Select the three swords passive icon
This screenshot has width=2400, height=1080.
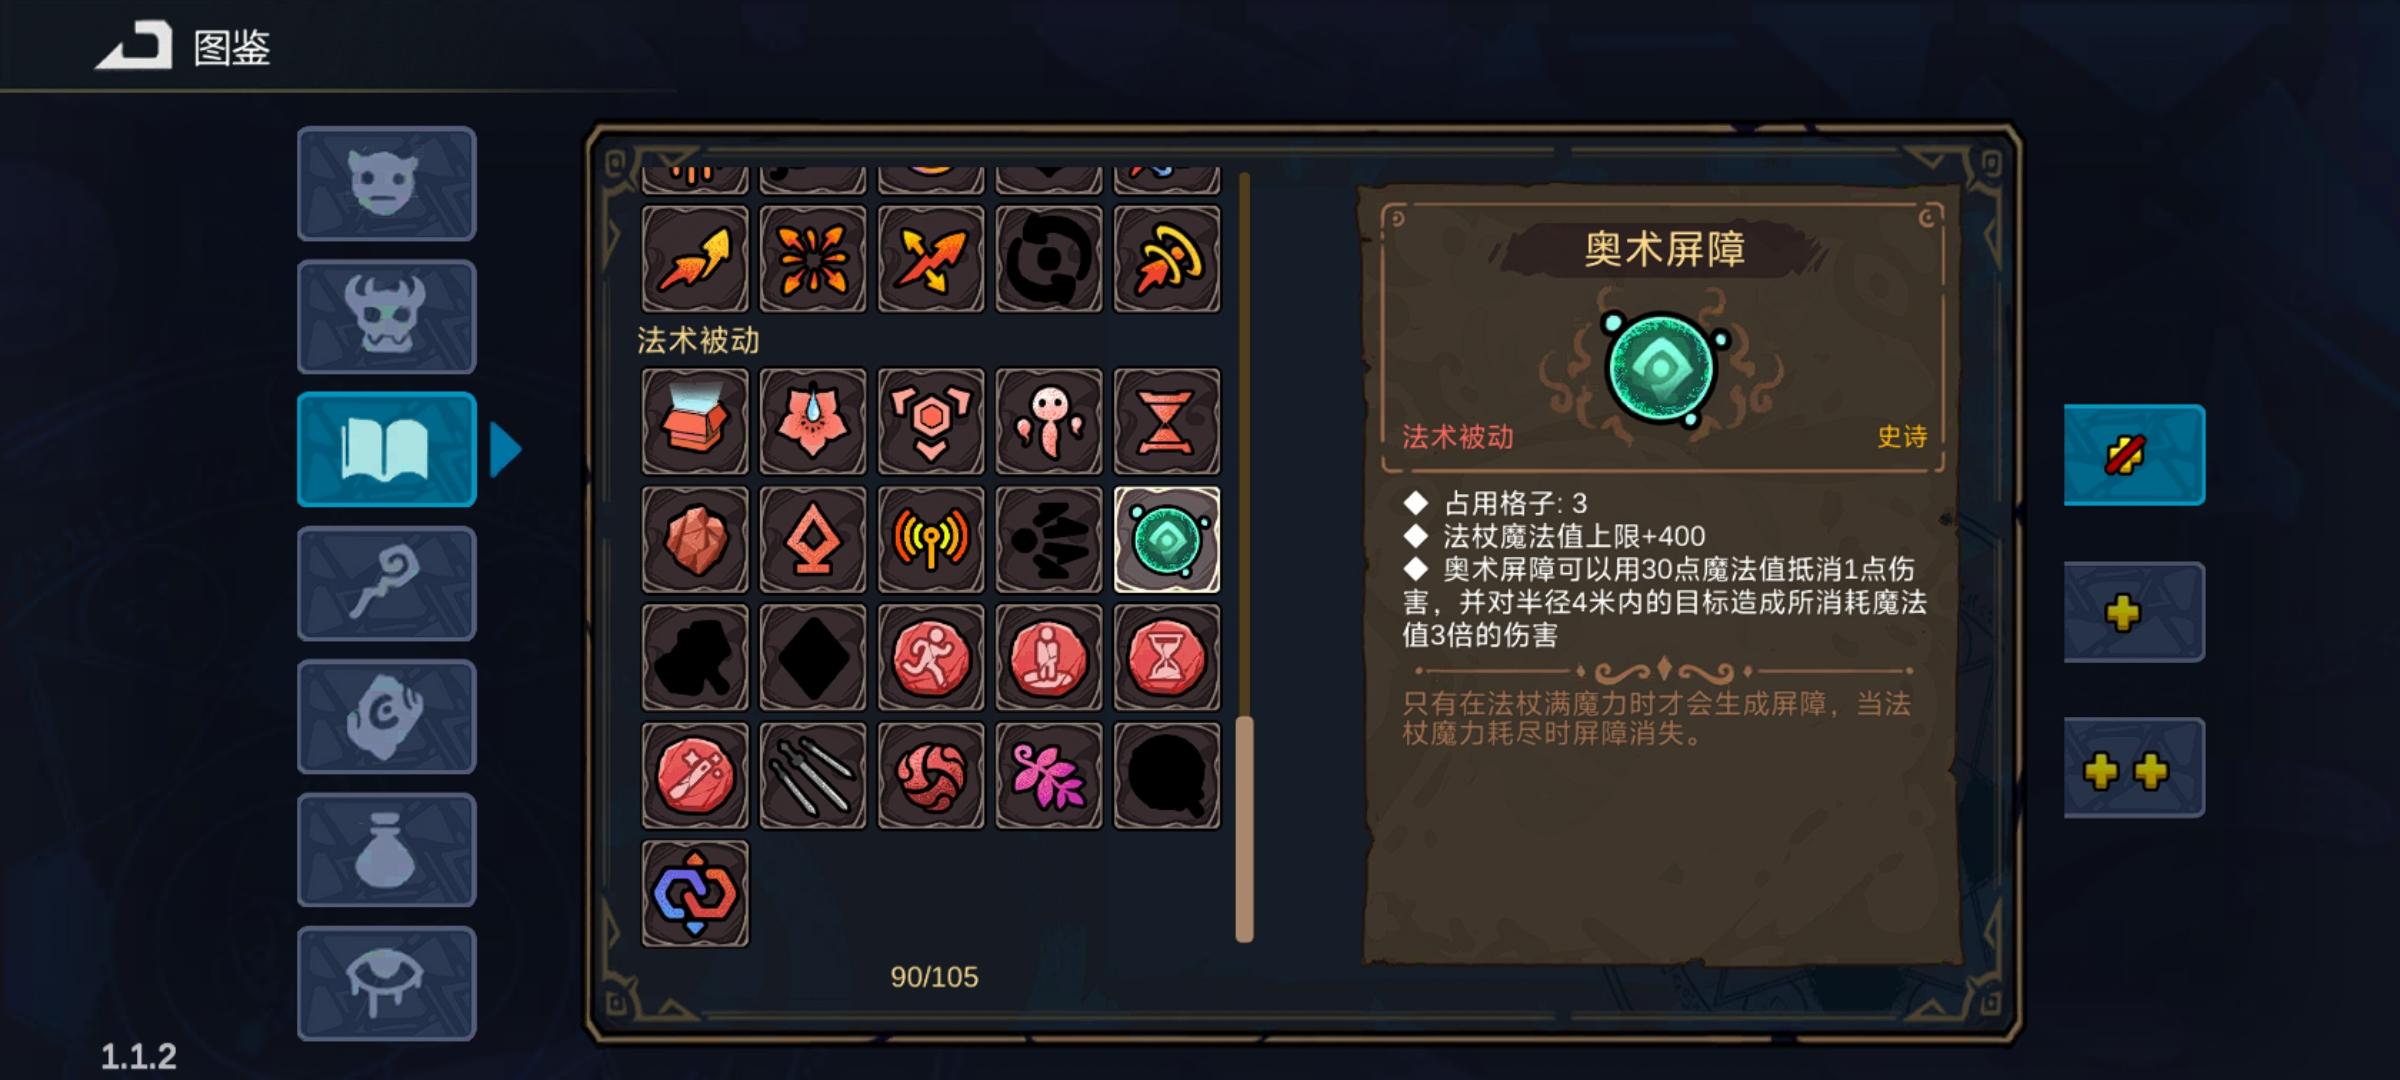click(812, 776)
